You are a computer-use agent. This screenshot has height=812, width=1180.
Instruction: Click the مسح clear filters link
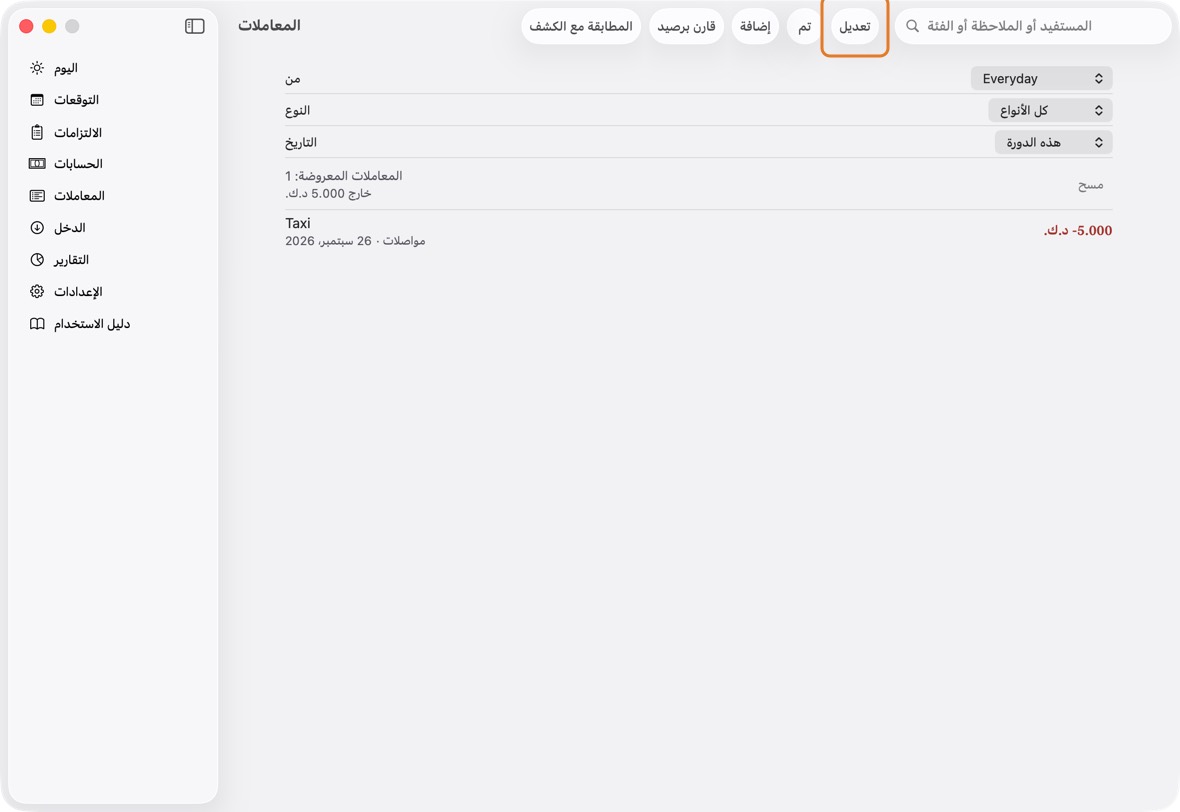[x=1090, y=184]
